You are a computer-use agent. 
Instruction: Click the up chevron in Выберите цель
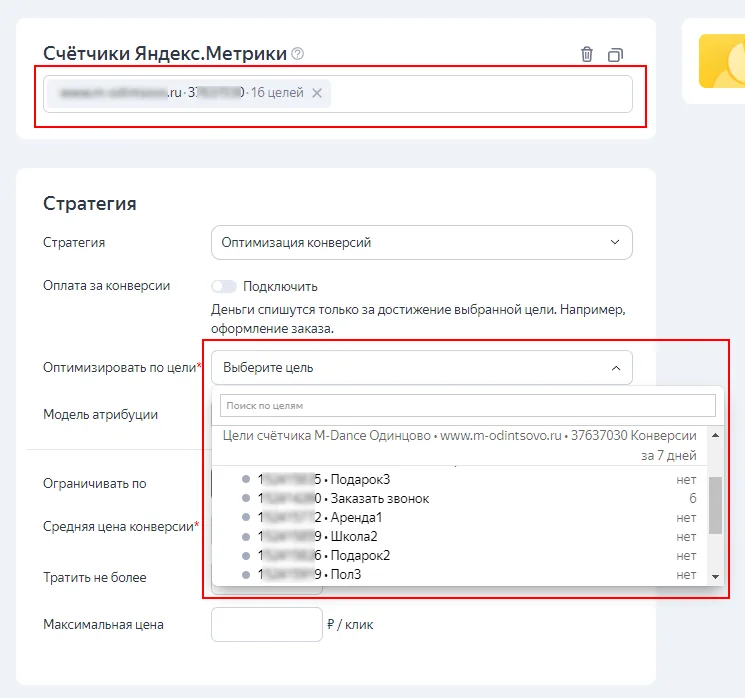616,368
